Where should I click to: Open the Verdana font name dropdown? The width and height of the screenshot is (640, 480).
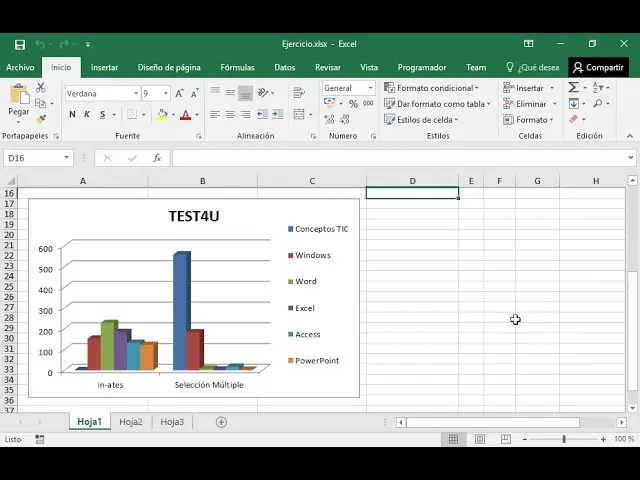135,93
